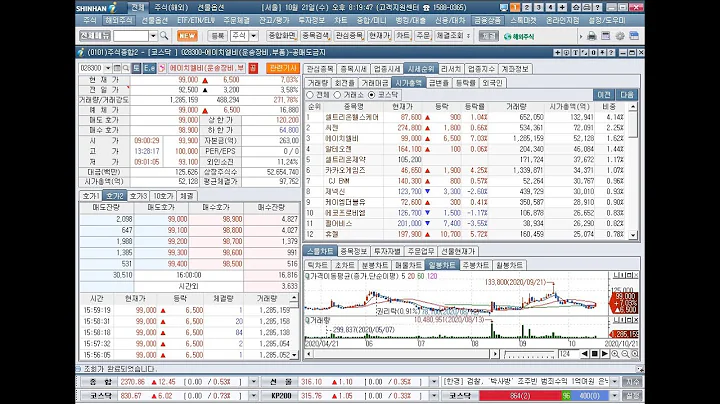Add a virtual screen with the plus icon
Screen dimensions: 720x404
point(562,7)
